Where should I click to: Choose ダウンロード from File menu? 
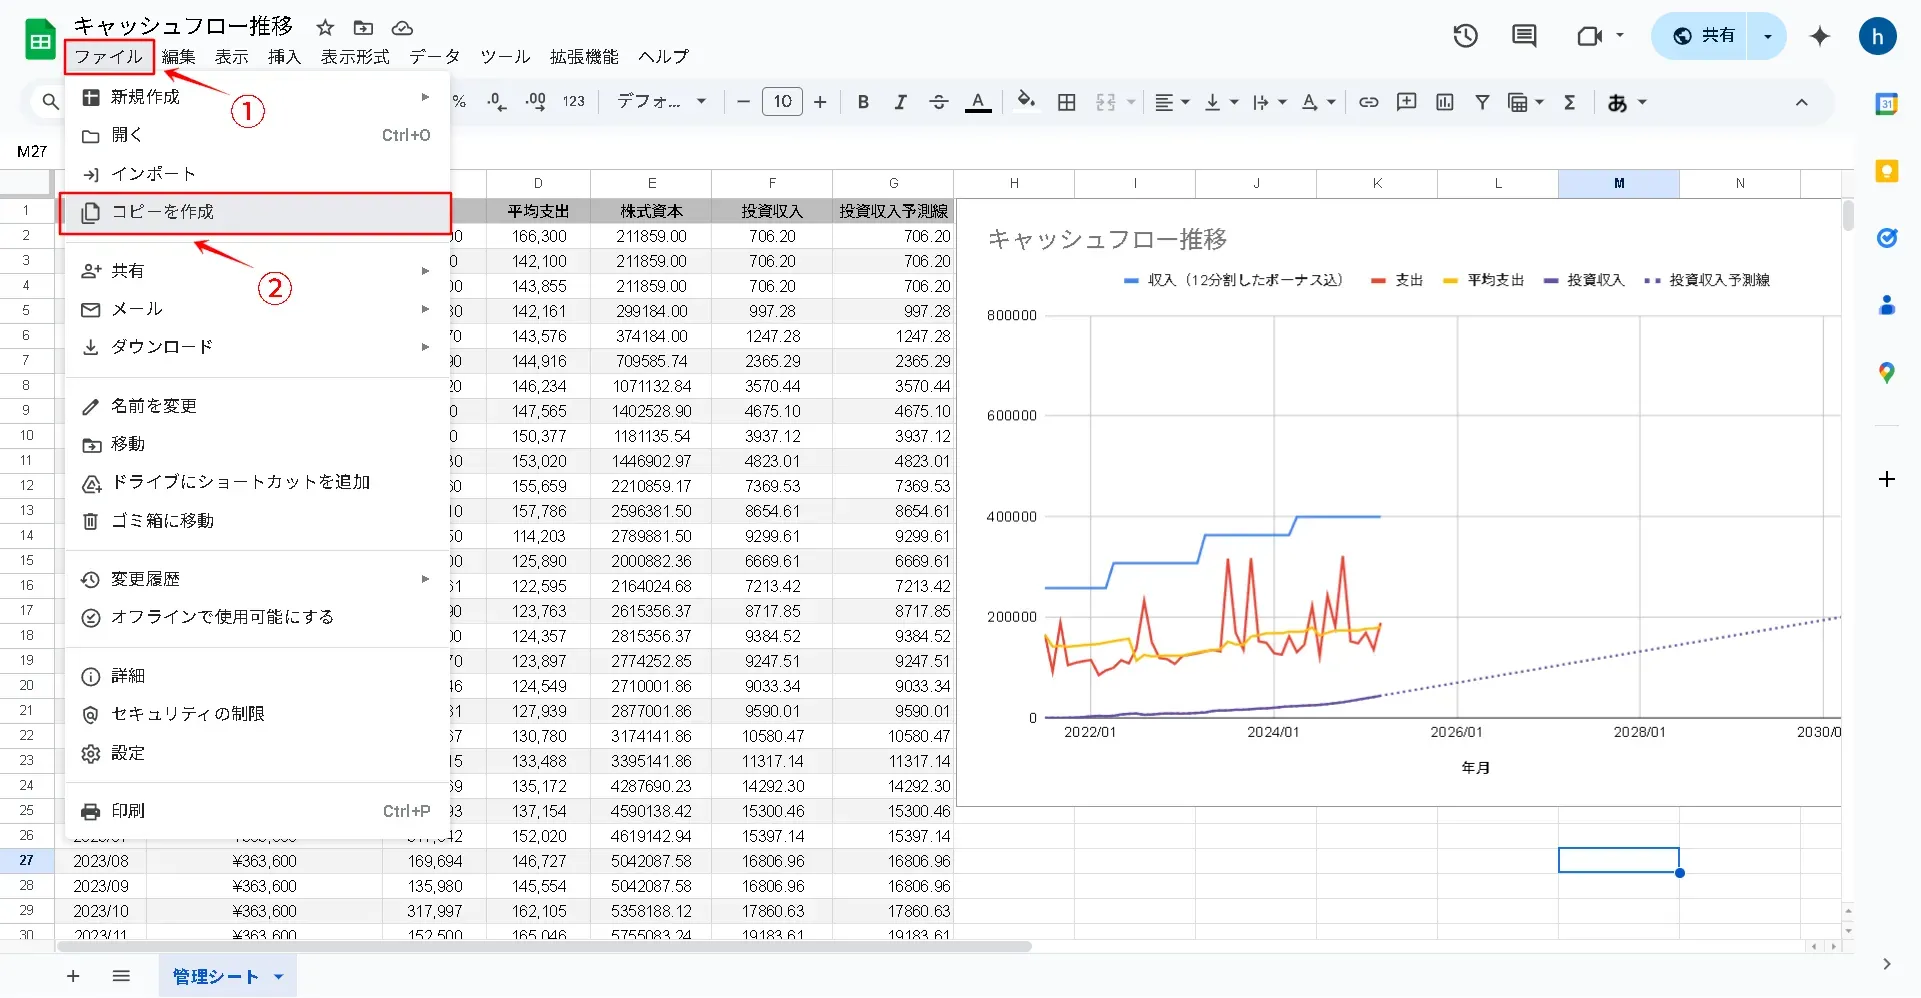click(256, 347)
